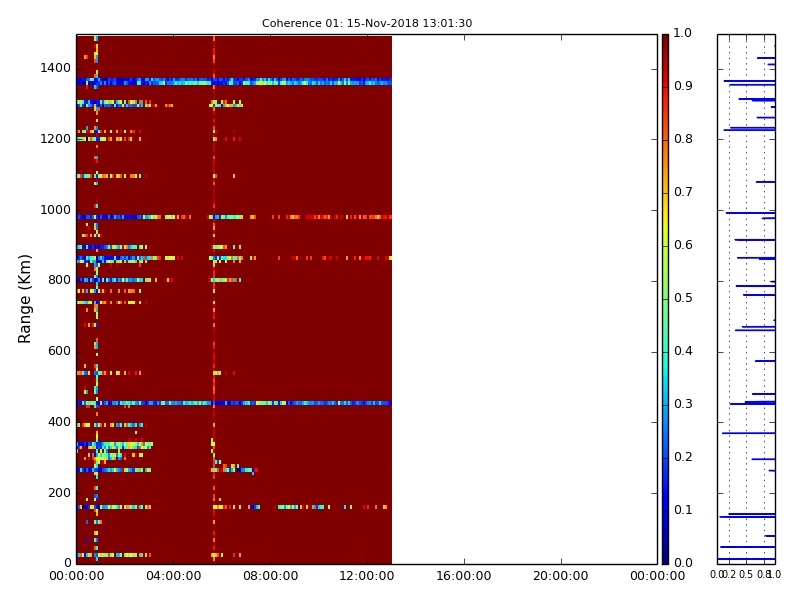This screenshot has height=600, width=800.
Task: Click the colorbar label 0.5
Action: click(683, 298)
